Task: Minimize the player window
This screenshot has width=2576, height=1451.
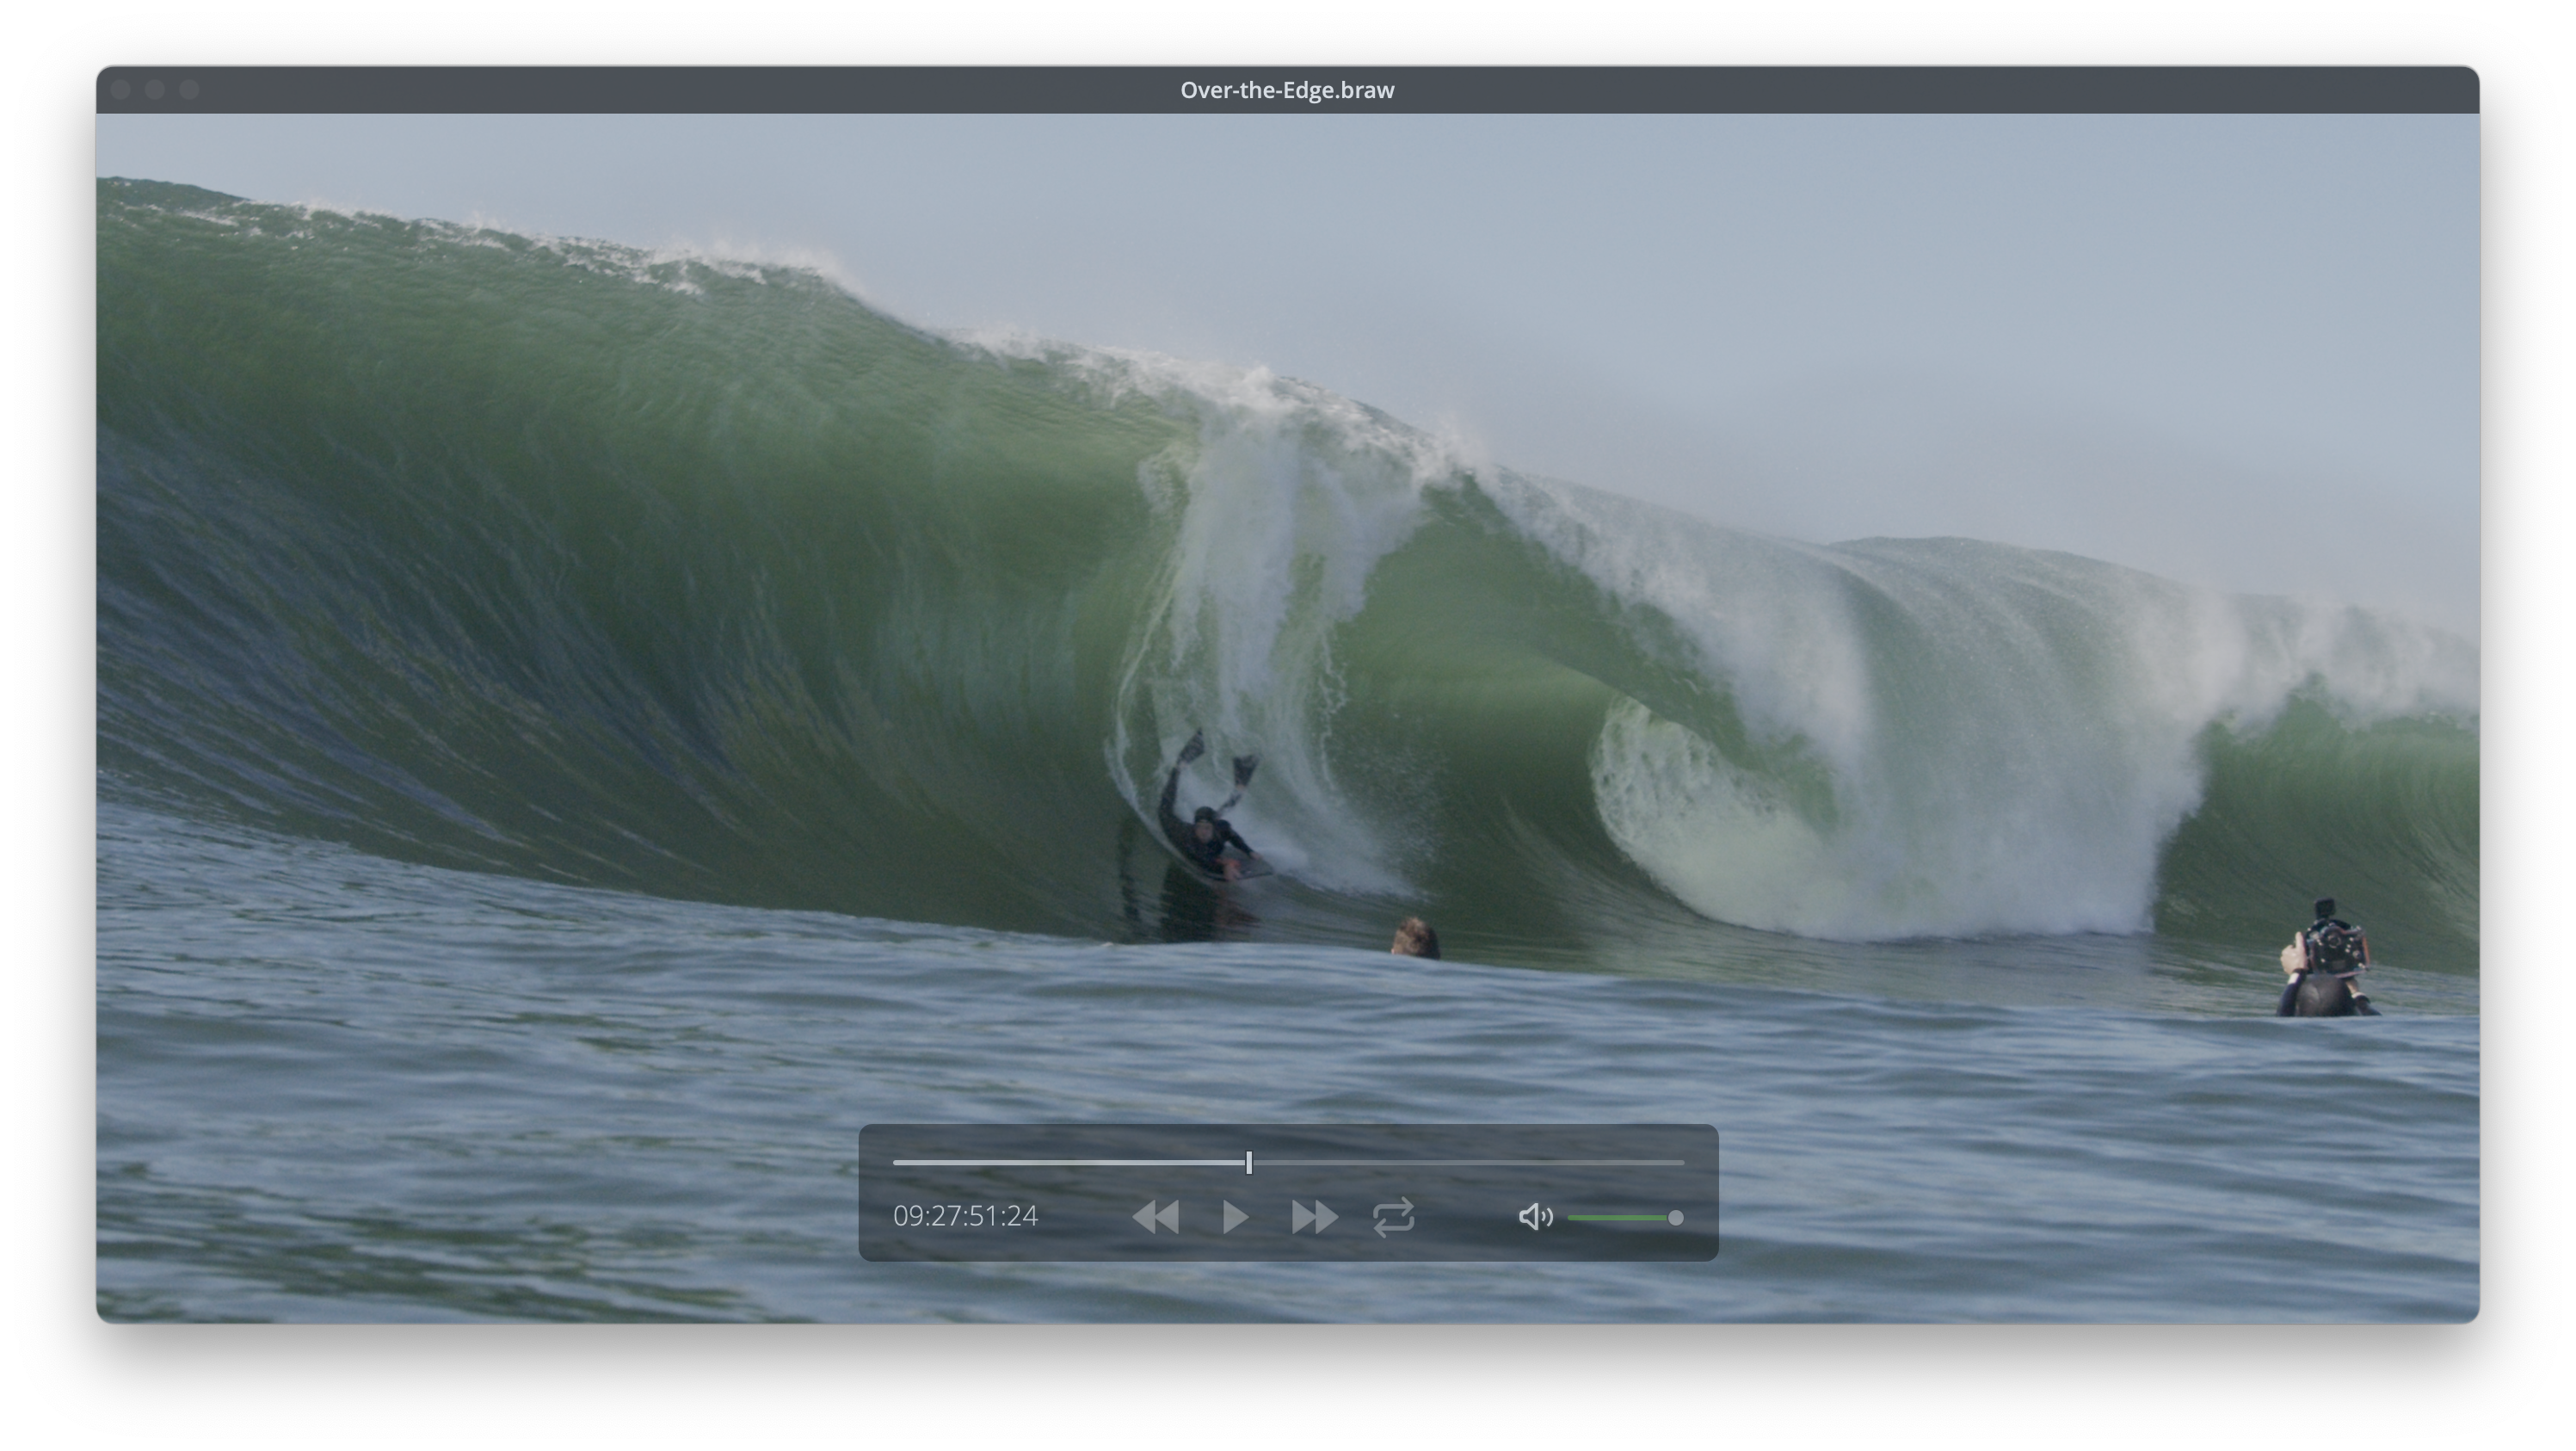Action: [x=154, y=90]
